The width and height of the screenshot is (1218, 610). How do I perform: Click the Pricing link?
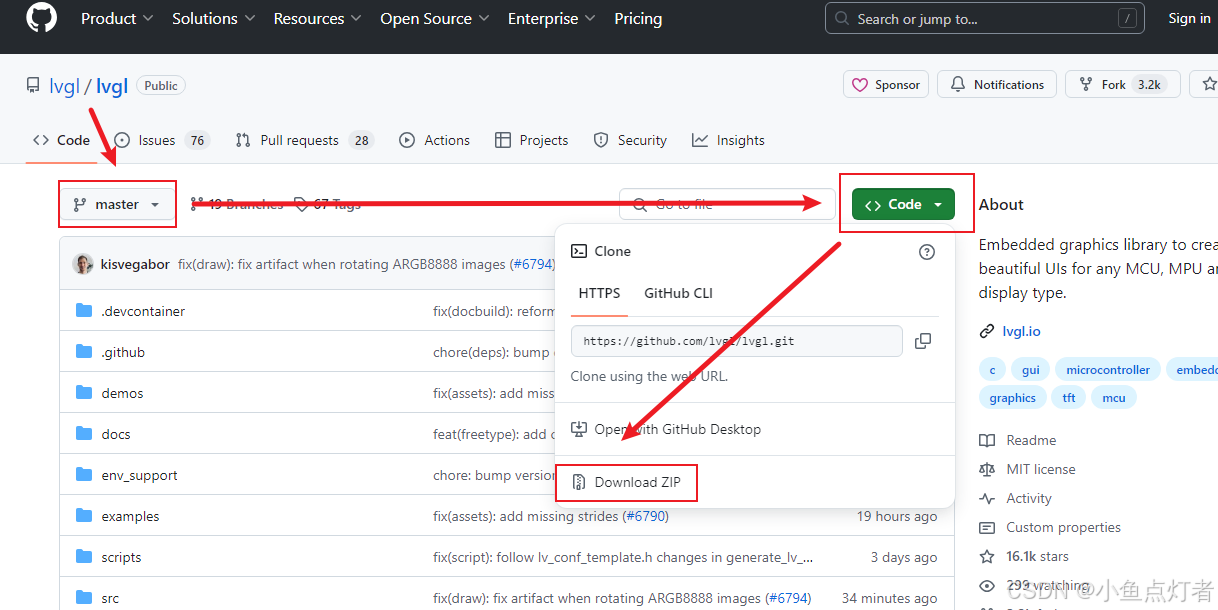638,19
